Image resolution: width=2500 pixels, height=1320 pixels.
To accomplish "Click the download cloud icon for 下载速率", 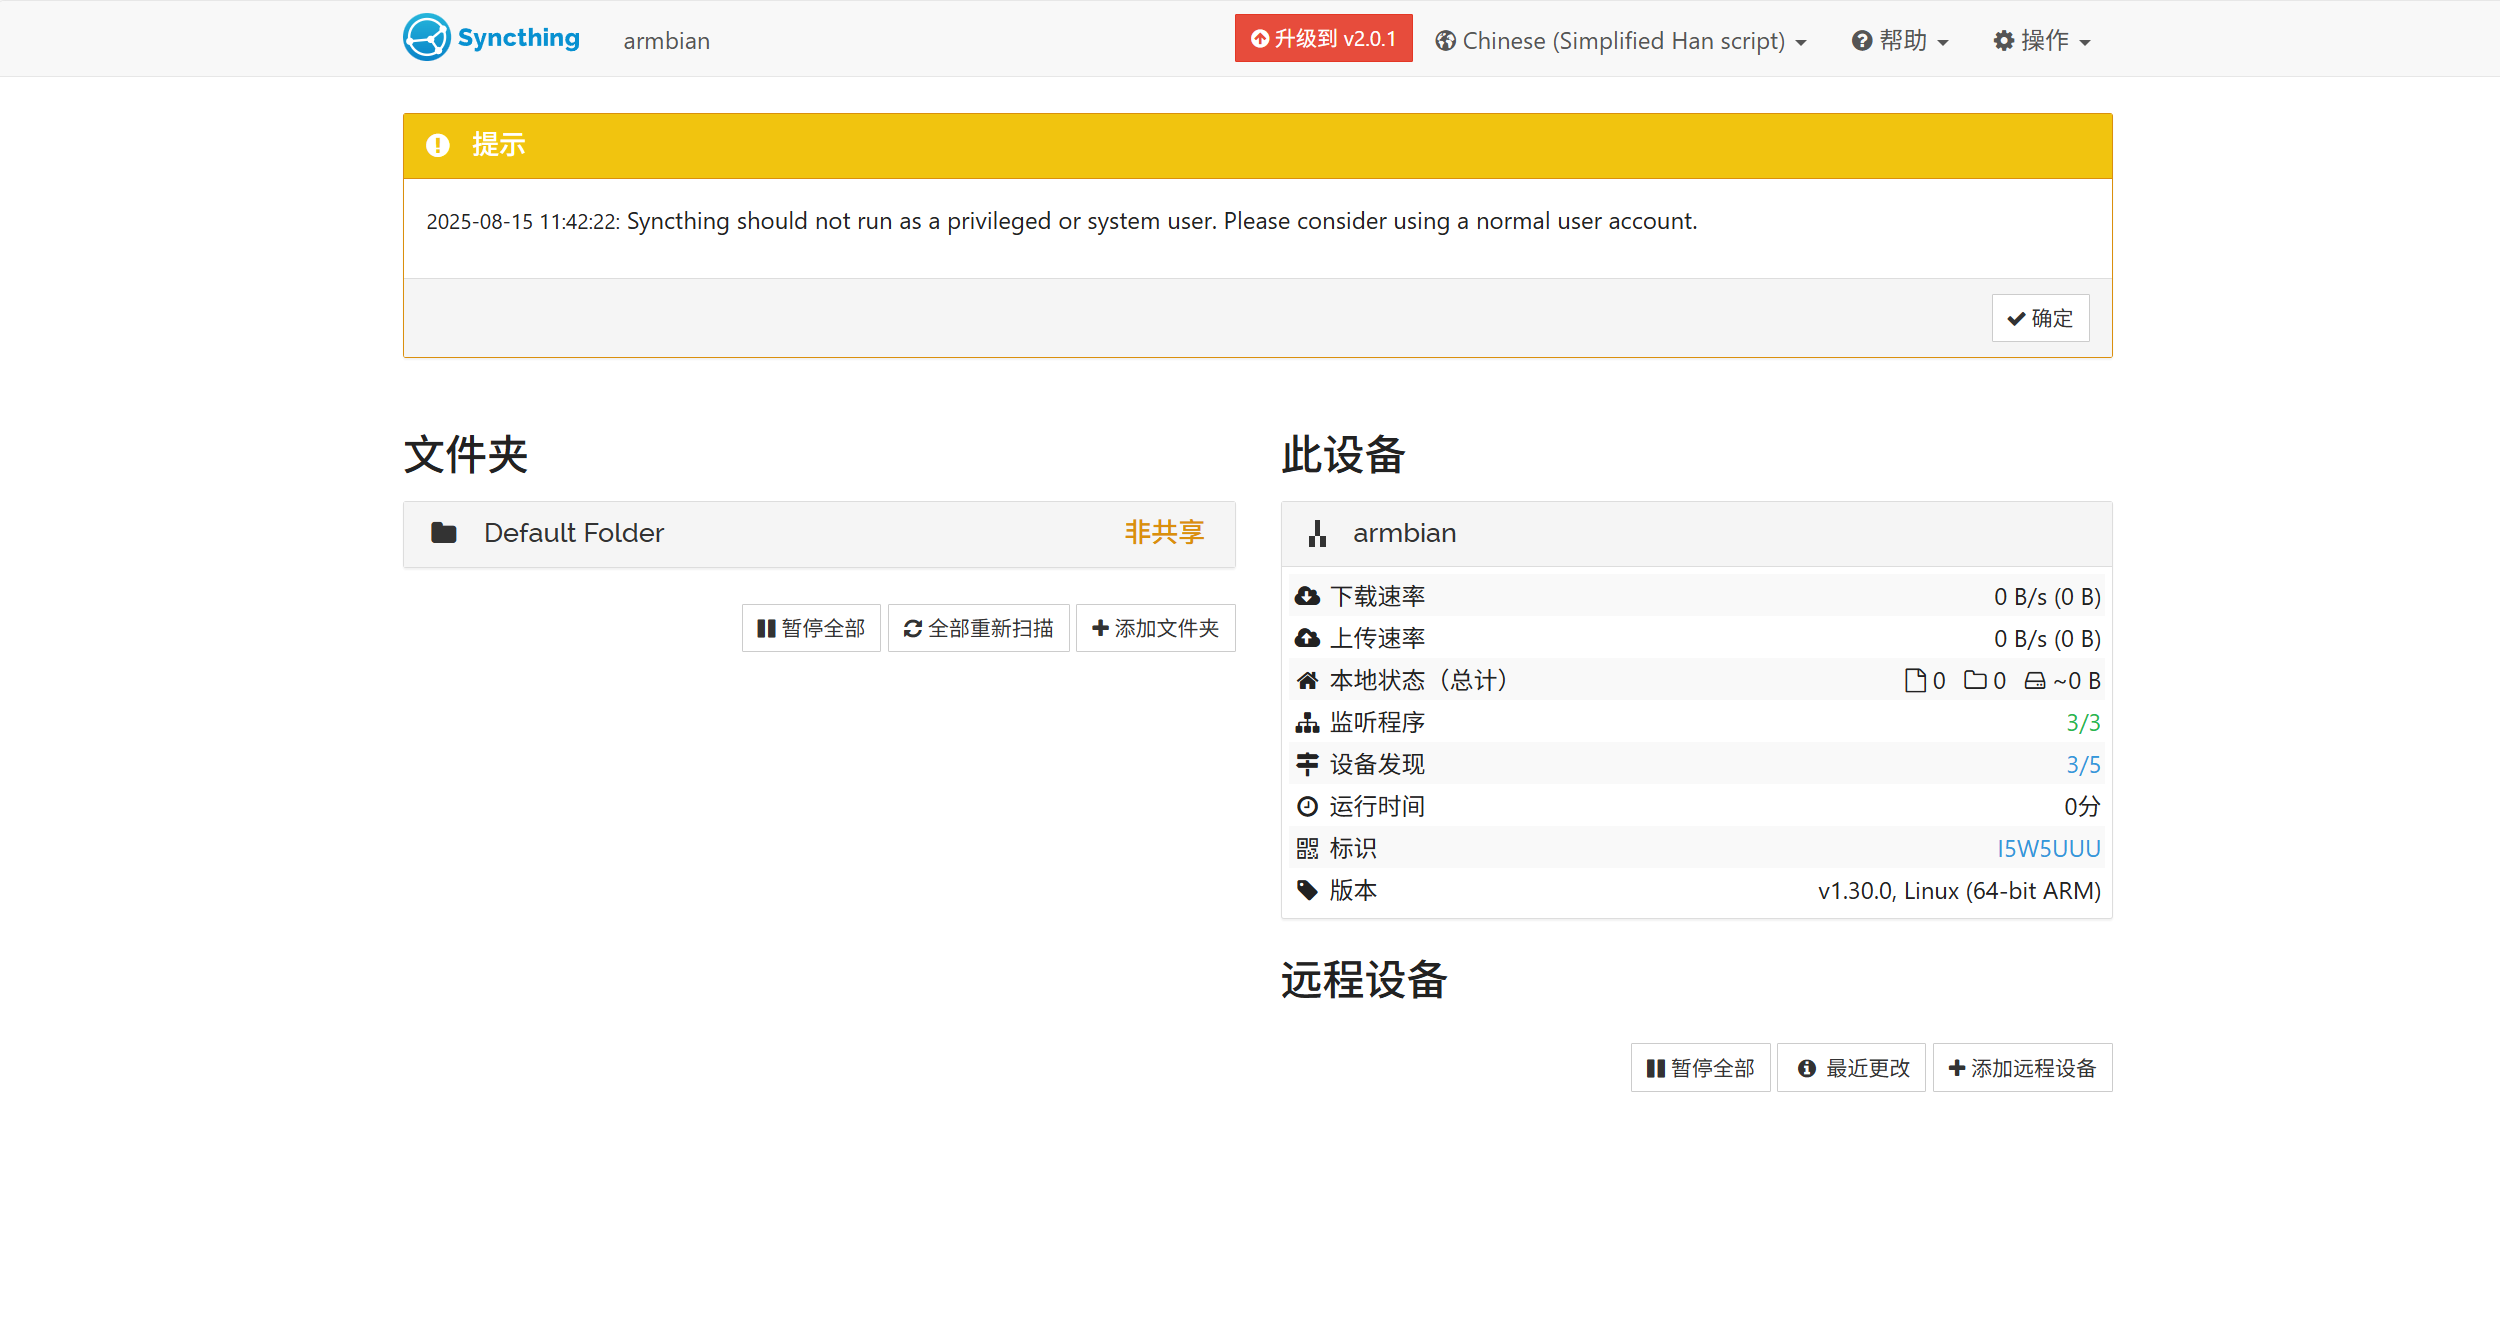I will pos(1307,597).
